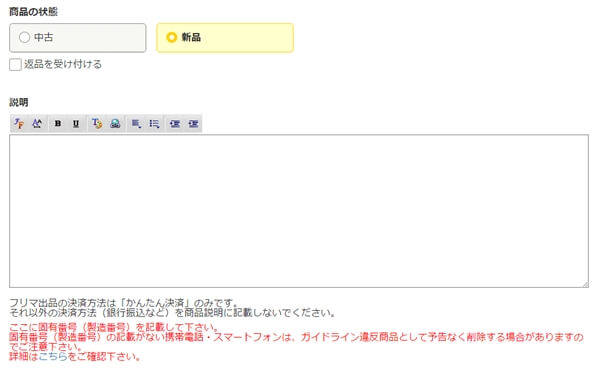Image resolution: width=600 pixels, height=372 pixels.
Task: Insert a hyperlink via the link icon
Action: 115,124
